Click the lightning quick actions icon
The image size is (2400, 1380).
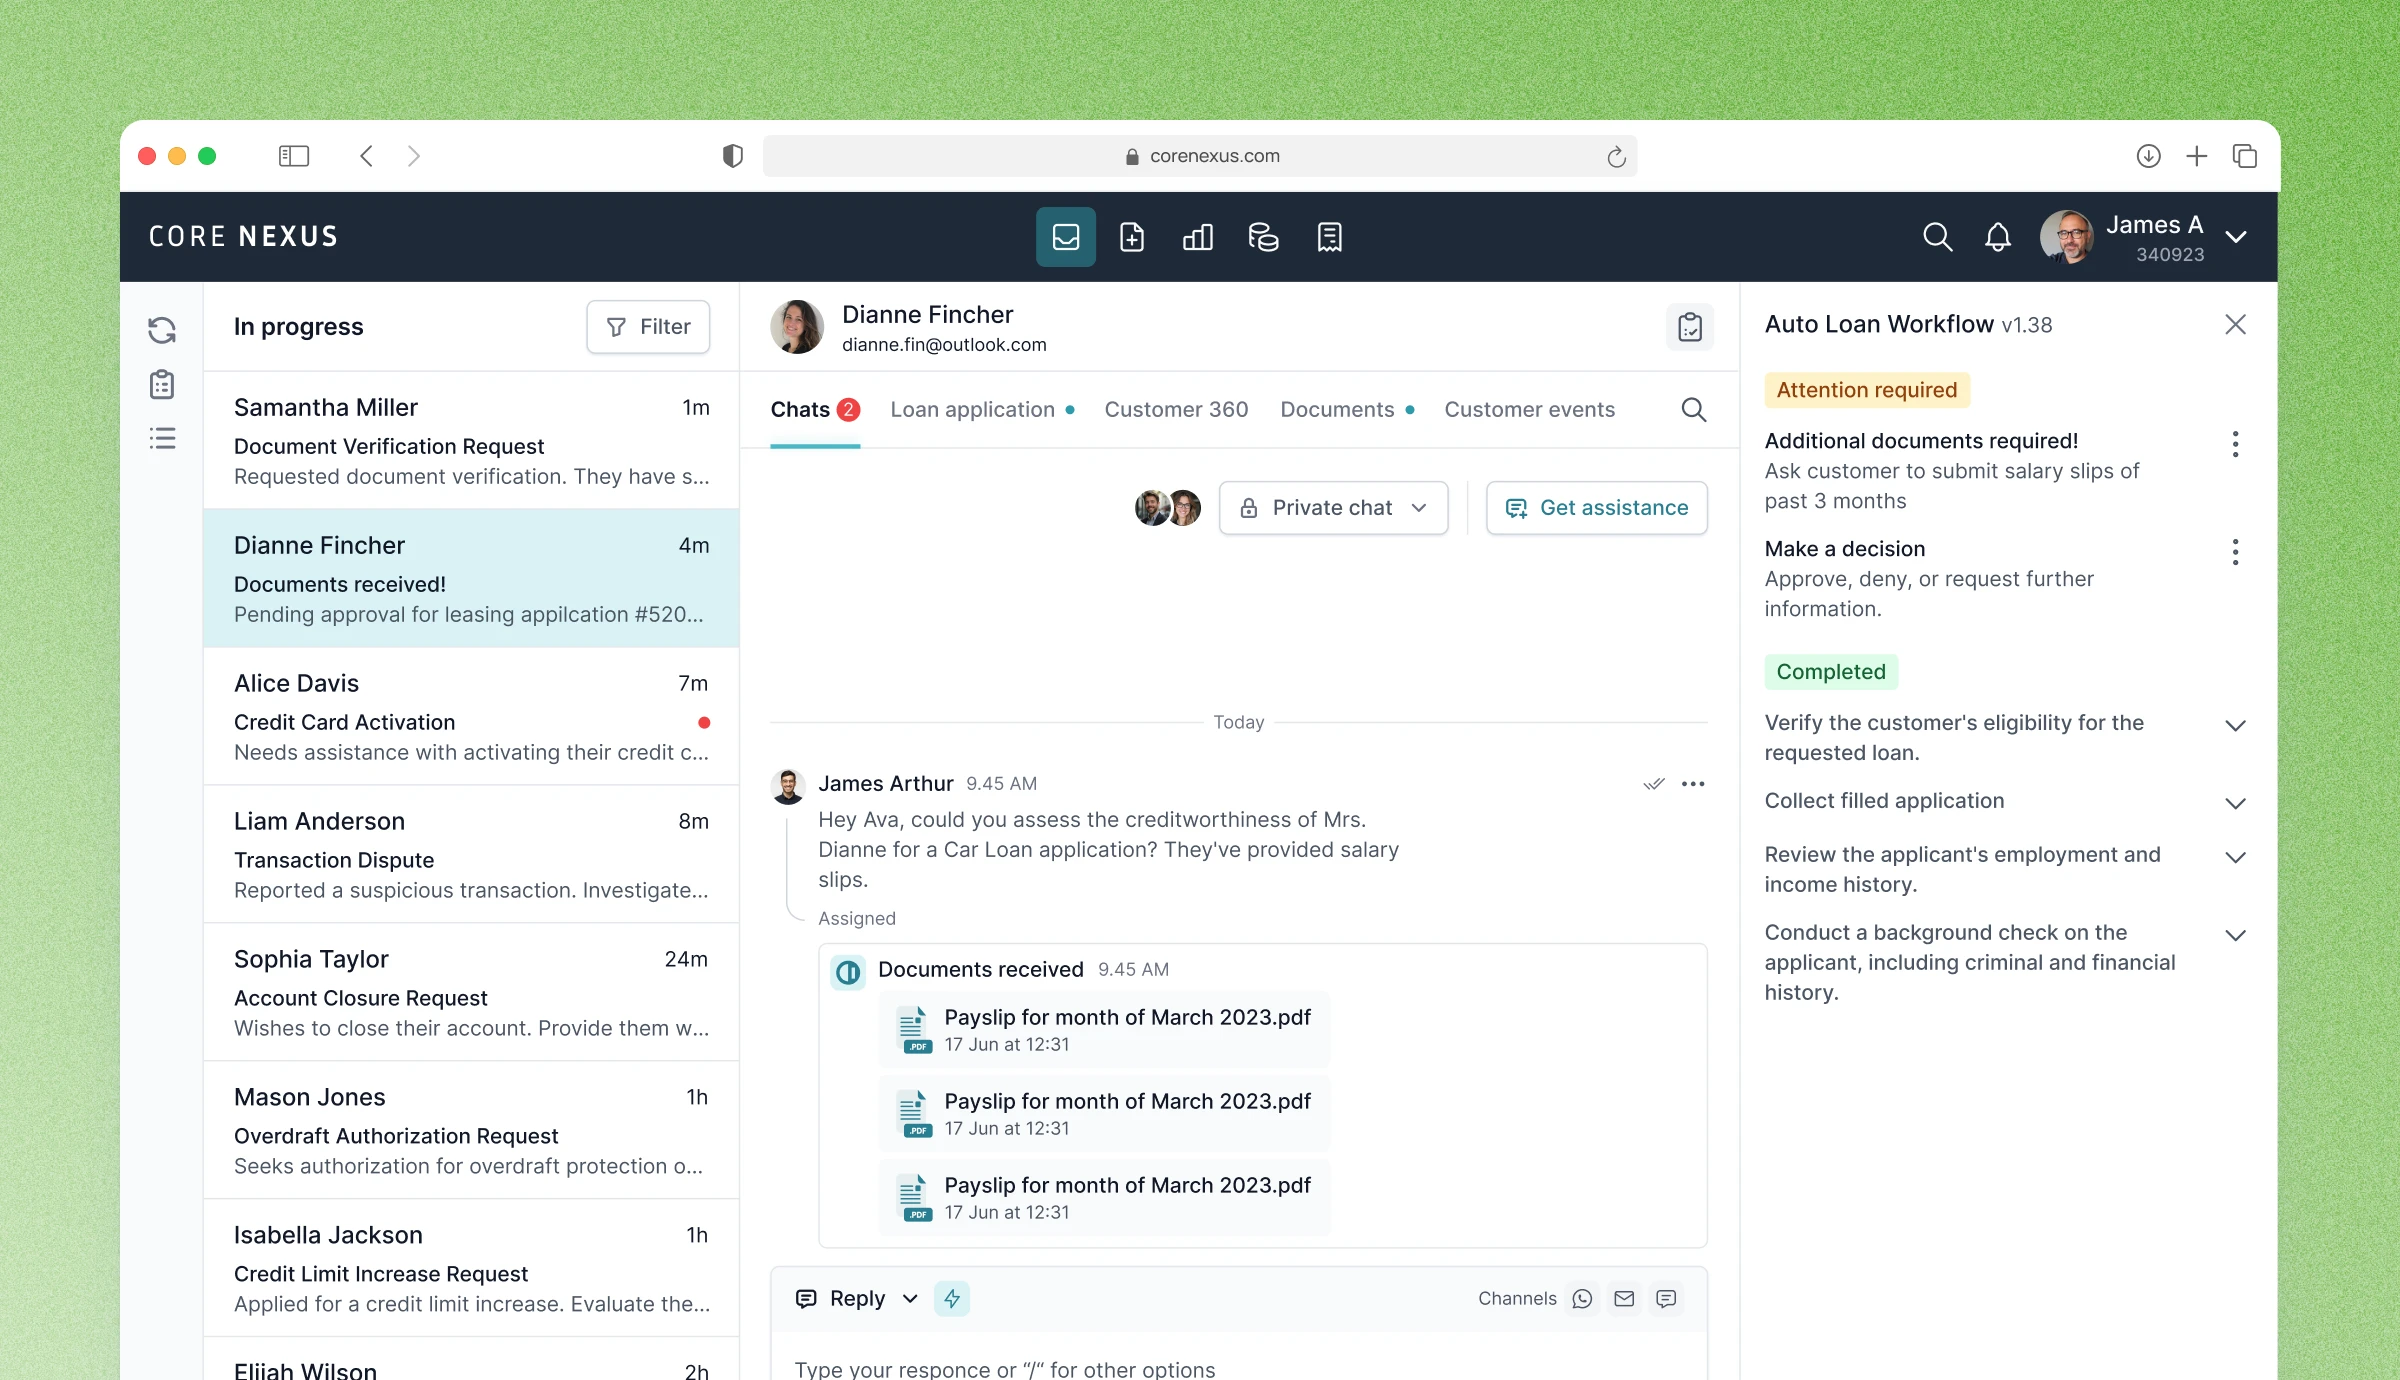pos(952,1299)
